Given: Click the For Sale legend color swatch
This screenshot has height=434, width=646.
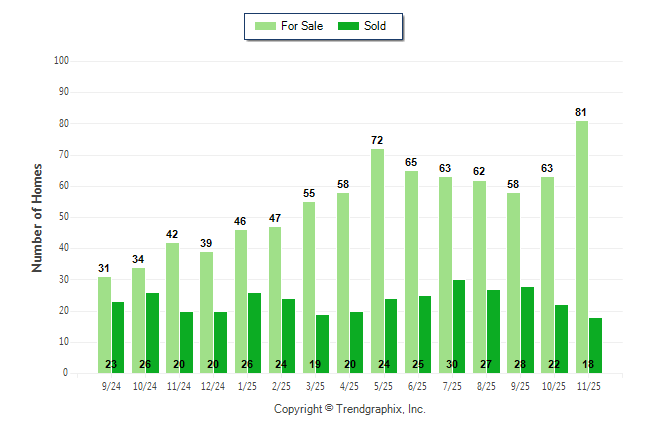Looking at the screenshot, I should (x=266, y=26).
